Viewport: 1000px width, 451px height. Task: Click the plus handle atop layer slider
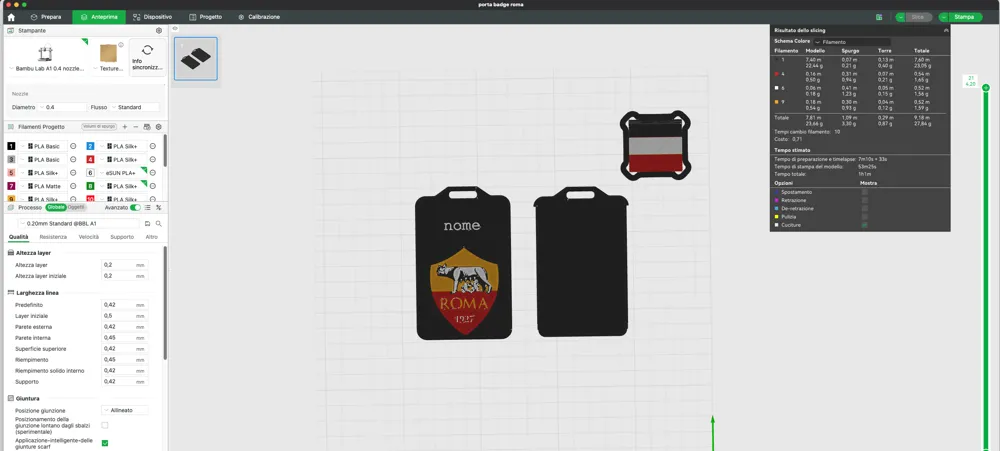(986, 87)
